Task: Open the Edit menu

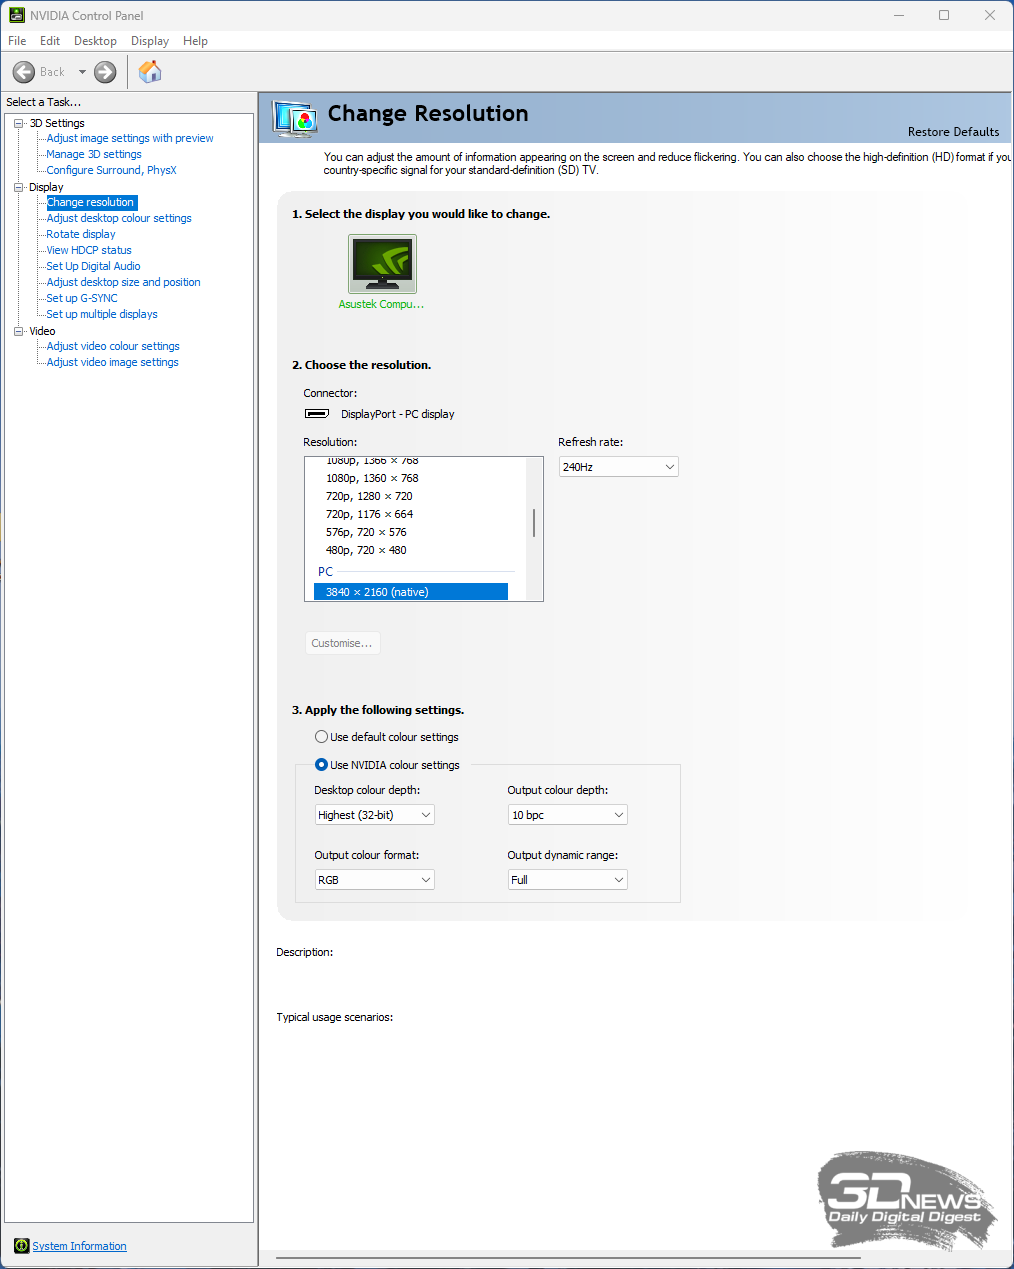Action: (50, 41)
